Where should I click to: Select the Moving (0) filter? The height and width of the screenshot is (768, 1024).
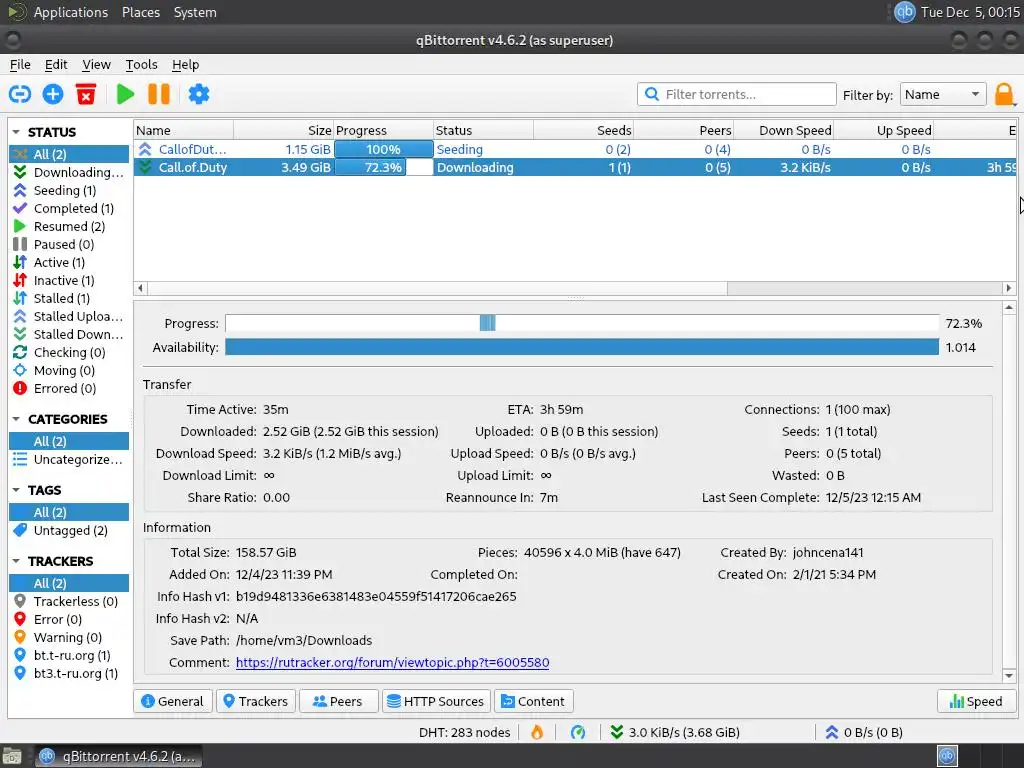(x=69, y=370)
